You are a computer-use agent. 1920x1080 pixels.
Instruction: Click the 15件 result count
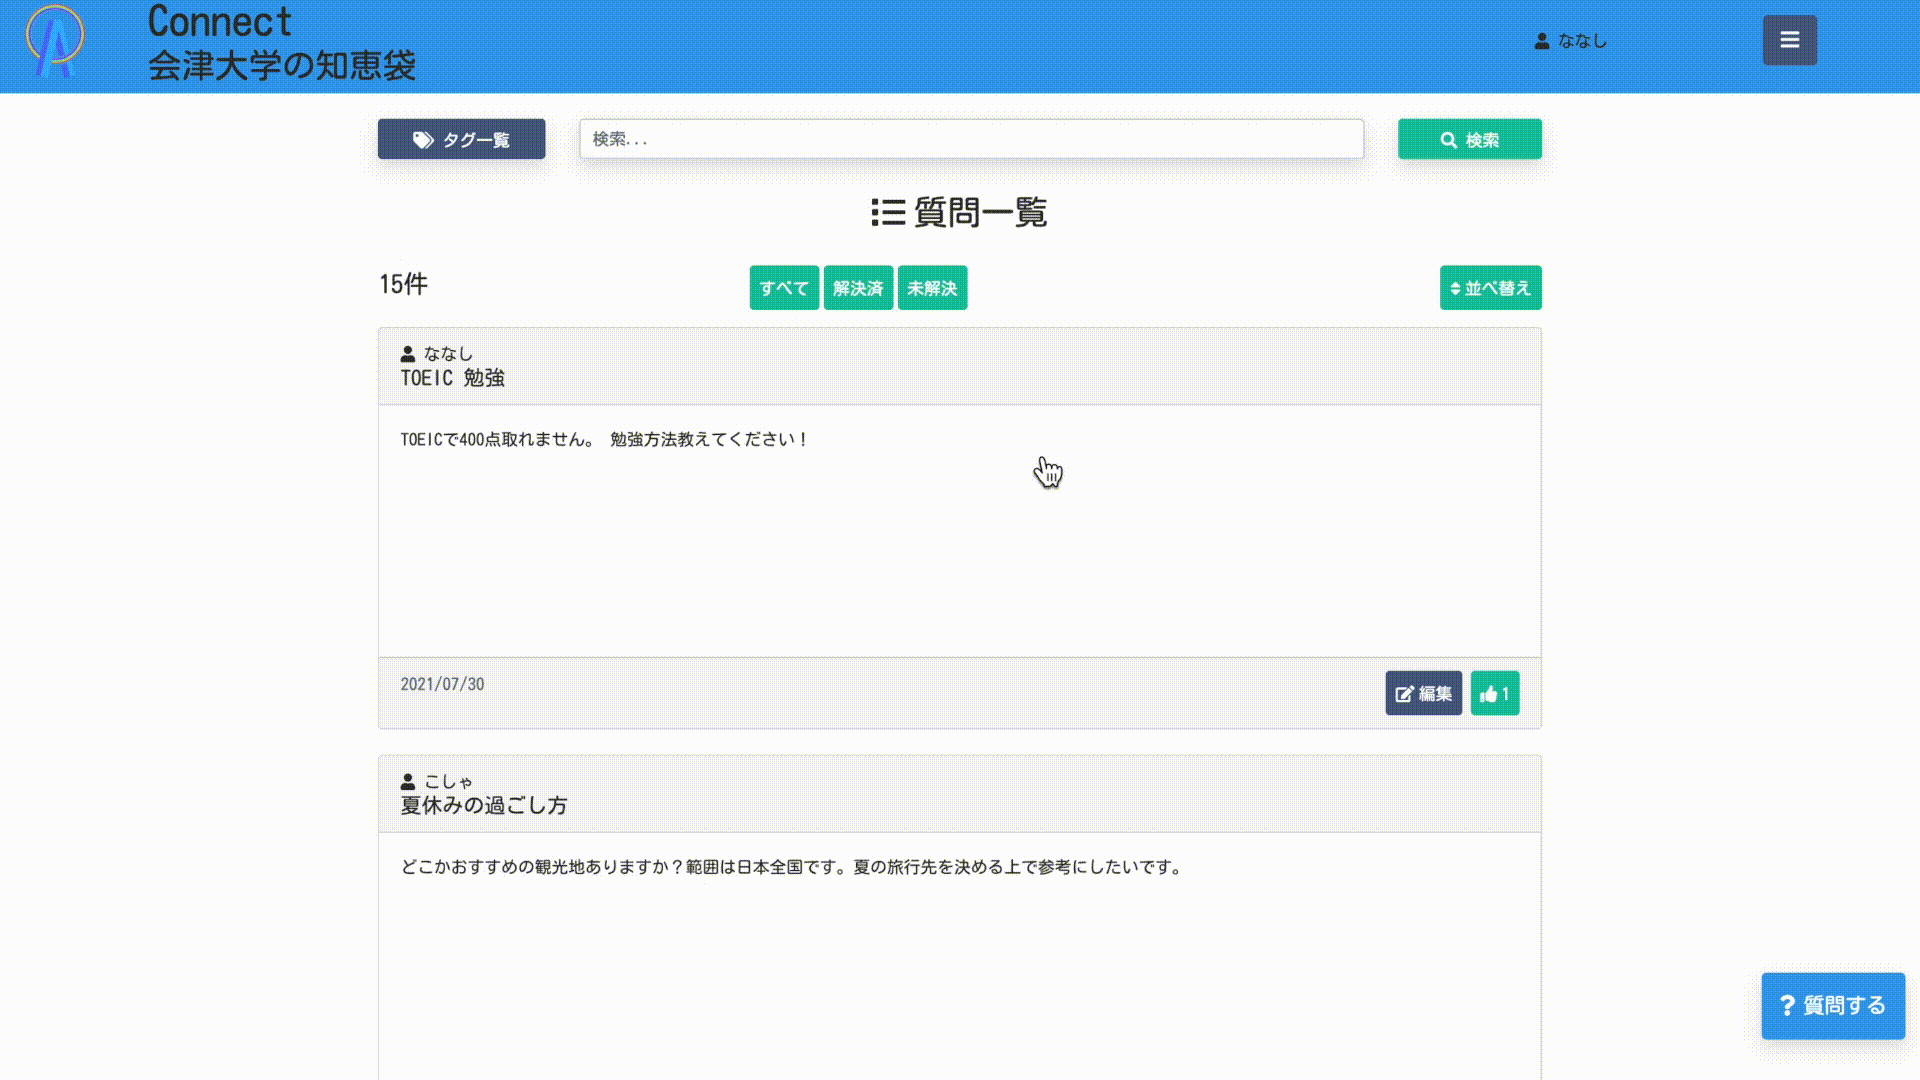403,284
